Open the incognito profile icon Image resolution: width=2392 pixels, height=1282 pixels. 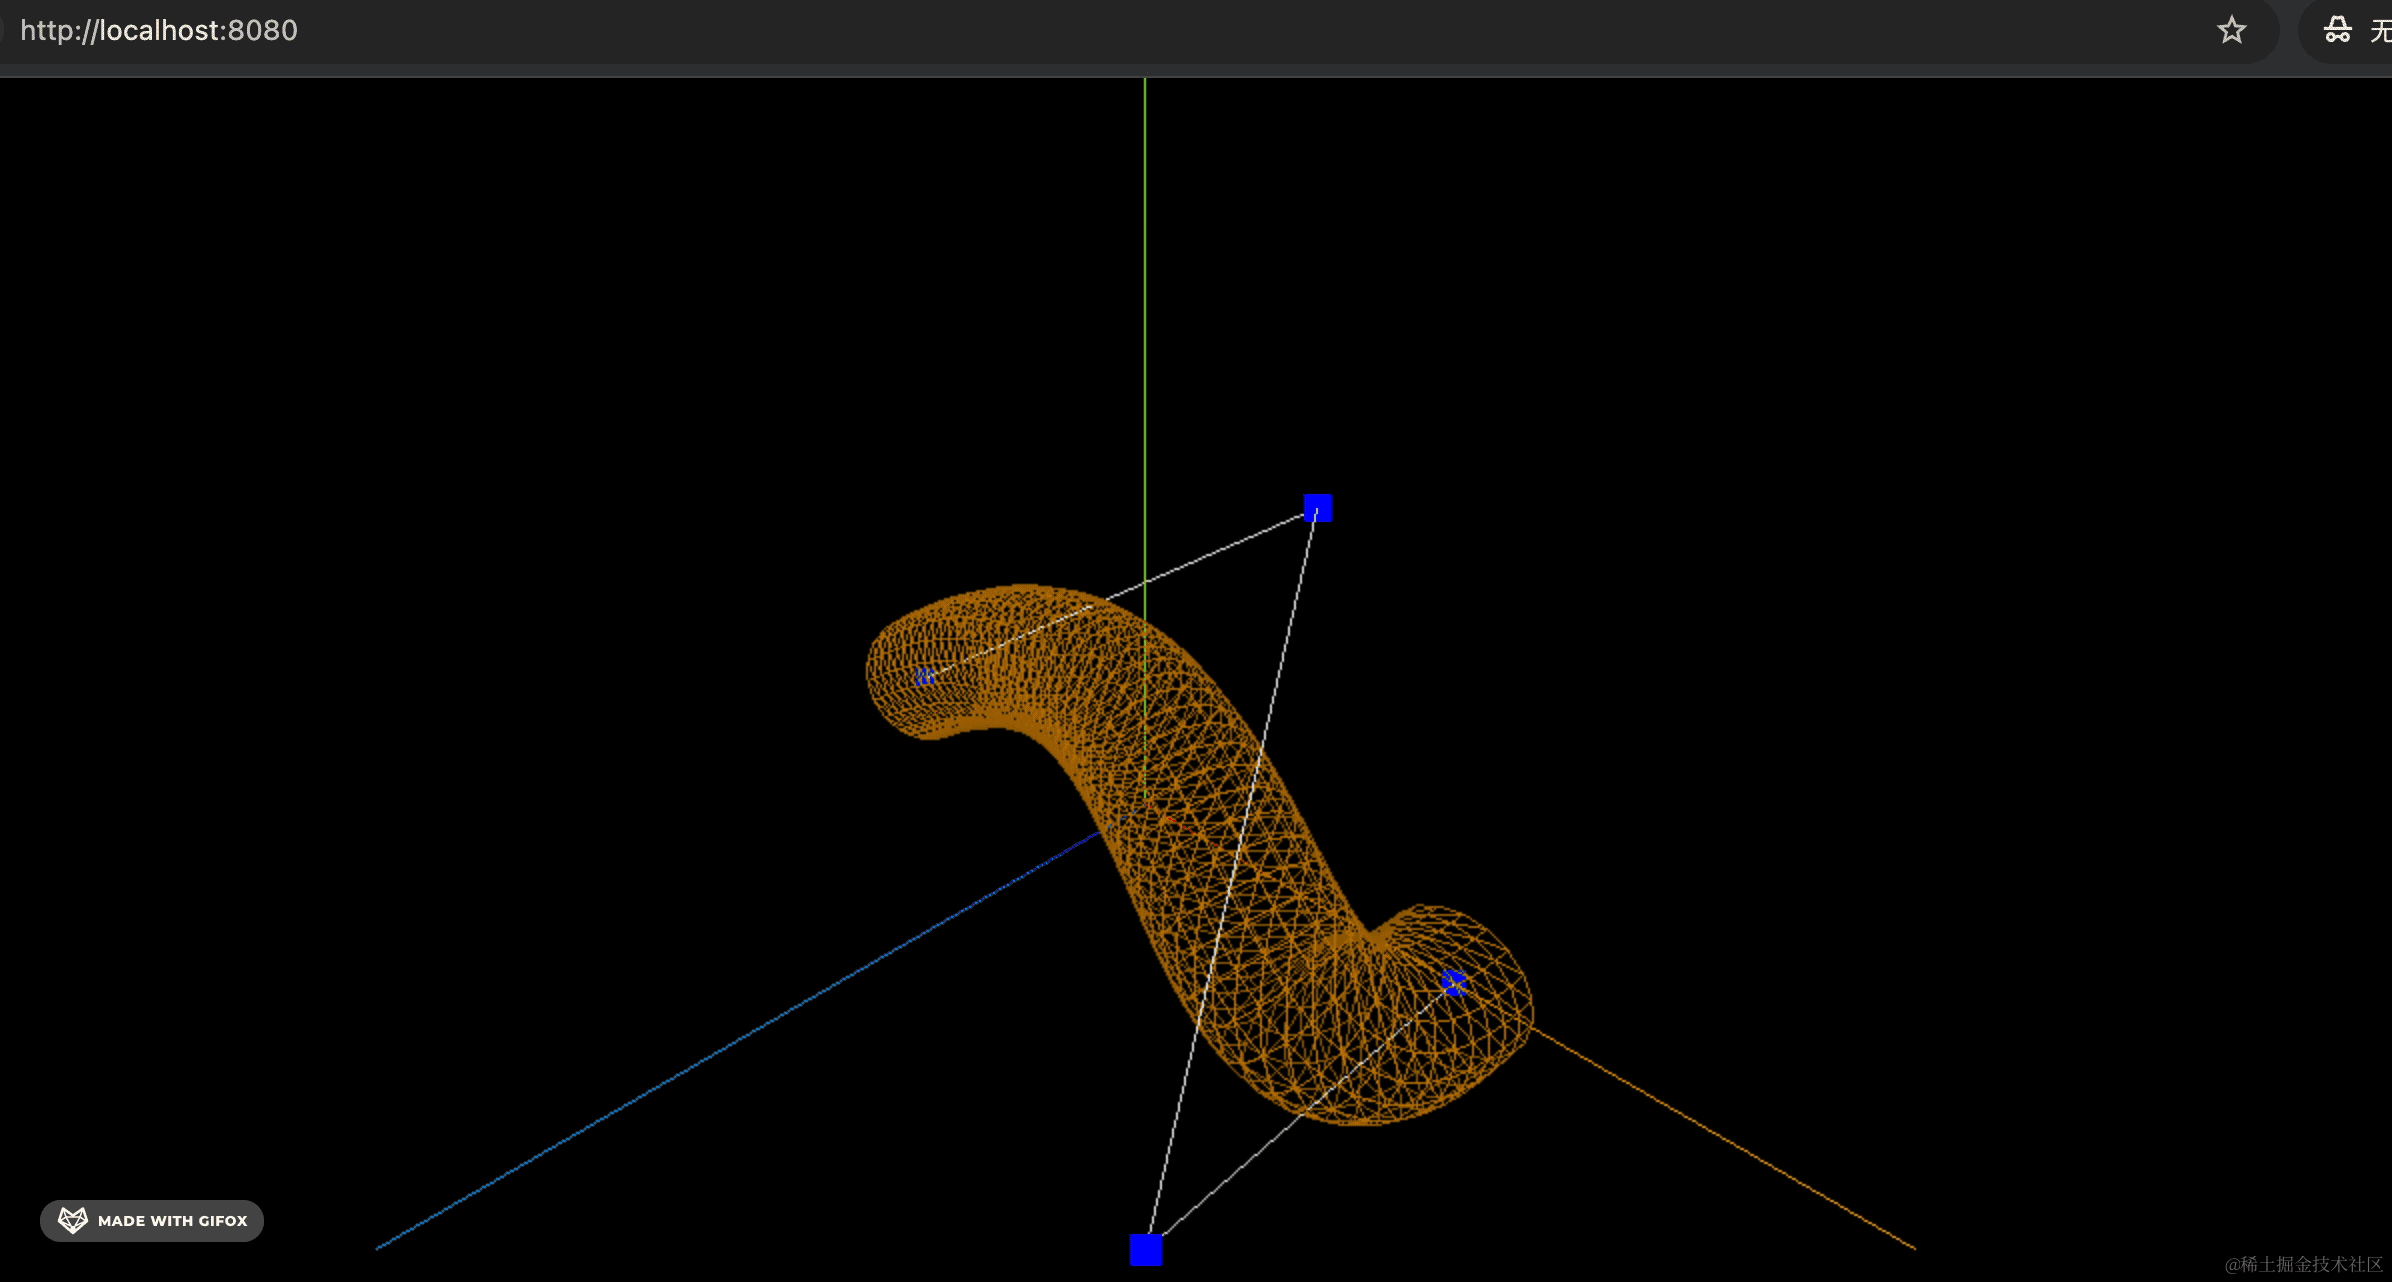(x=2337, y=30)
